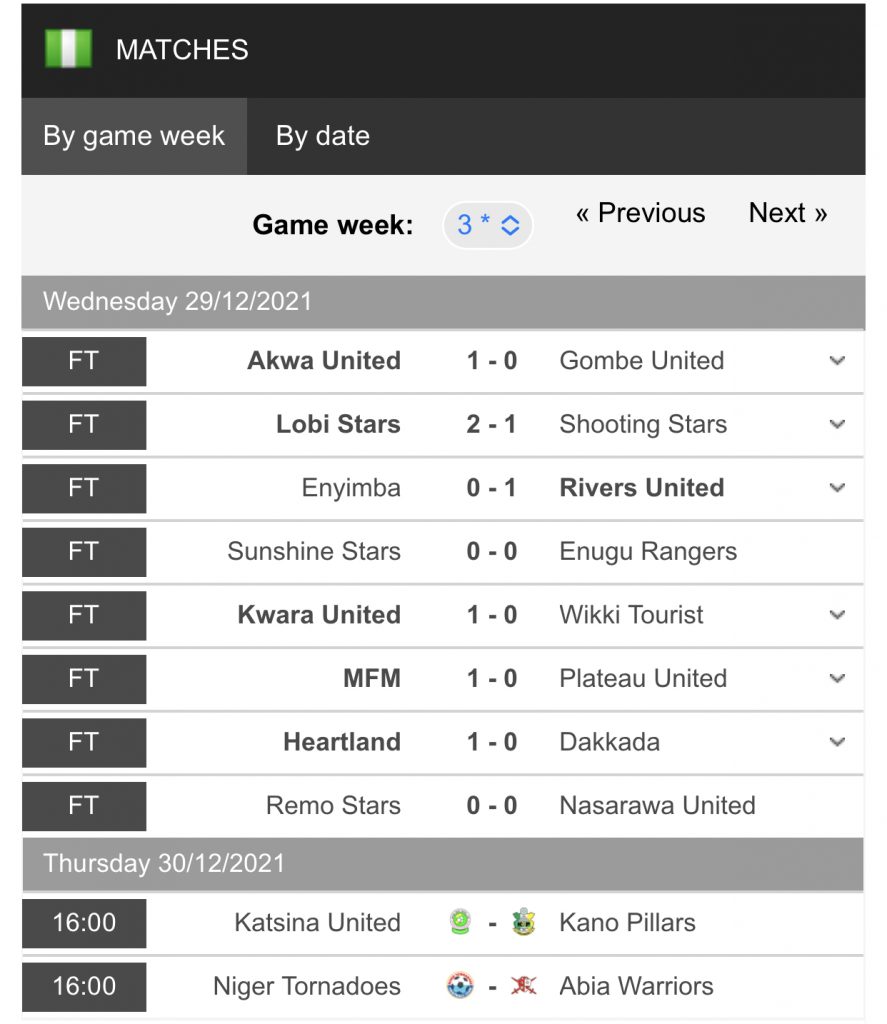Expand Kwara United vs Wikki Tourist details
887x1024 pixels.
[x=837, y=615]
